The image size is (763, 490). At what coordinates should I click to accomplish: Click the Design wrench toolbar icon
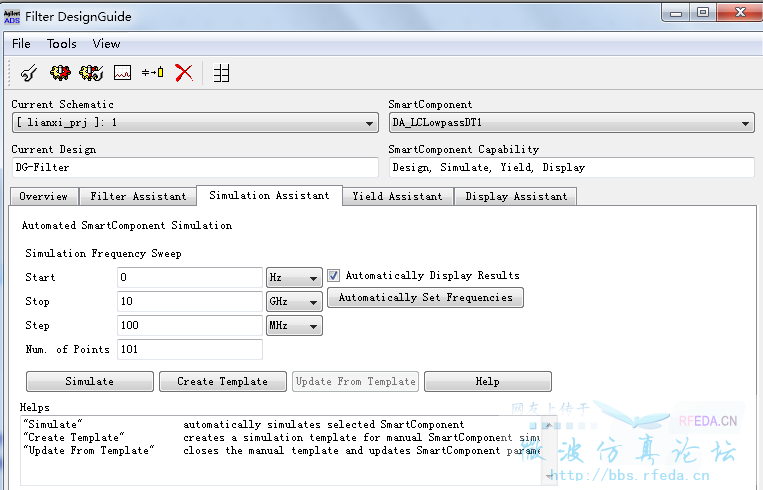[29, 73]
